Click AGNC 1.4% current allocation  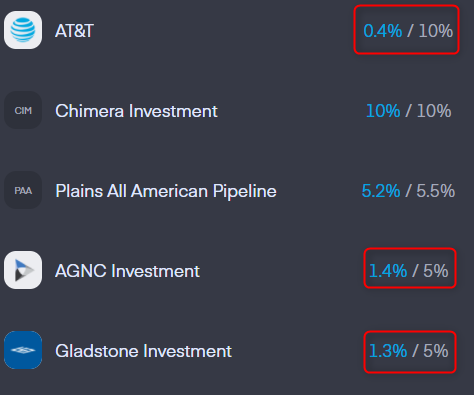click(x=388, y=271)
